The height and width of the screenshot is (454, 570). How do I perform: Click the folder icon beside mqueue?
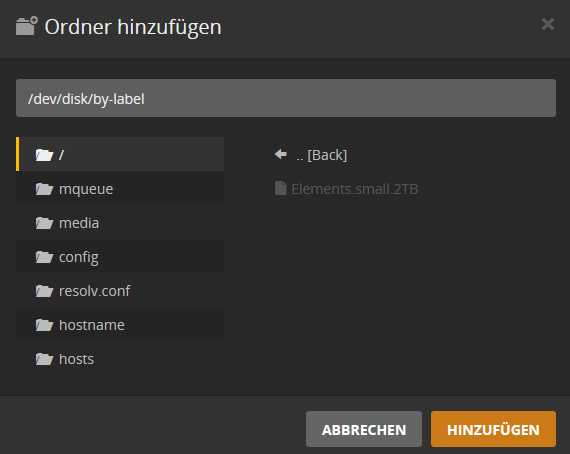tap(44, 189)
